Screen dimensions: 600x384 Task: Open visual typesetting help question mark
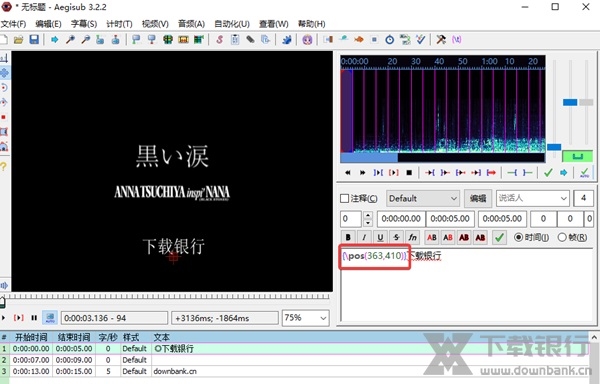click(3, 166)
